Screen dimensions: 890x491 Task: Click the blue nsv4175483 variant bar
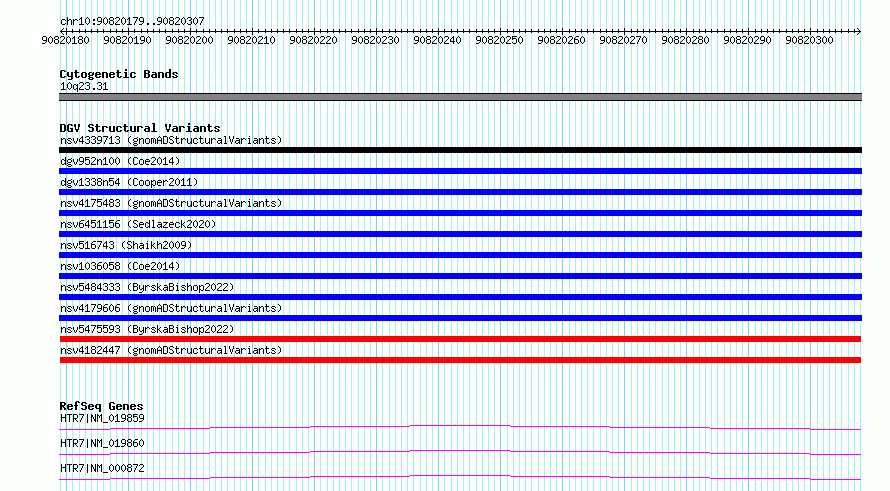[x=460, y=213]
